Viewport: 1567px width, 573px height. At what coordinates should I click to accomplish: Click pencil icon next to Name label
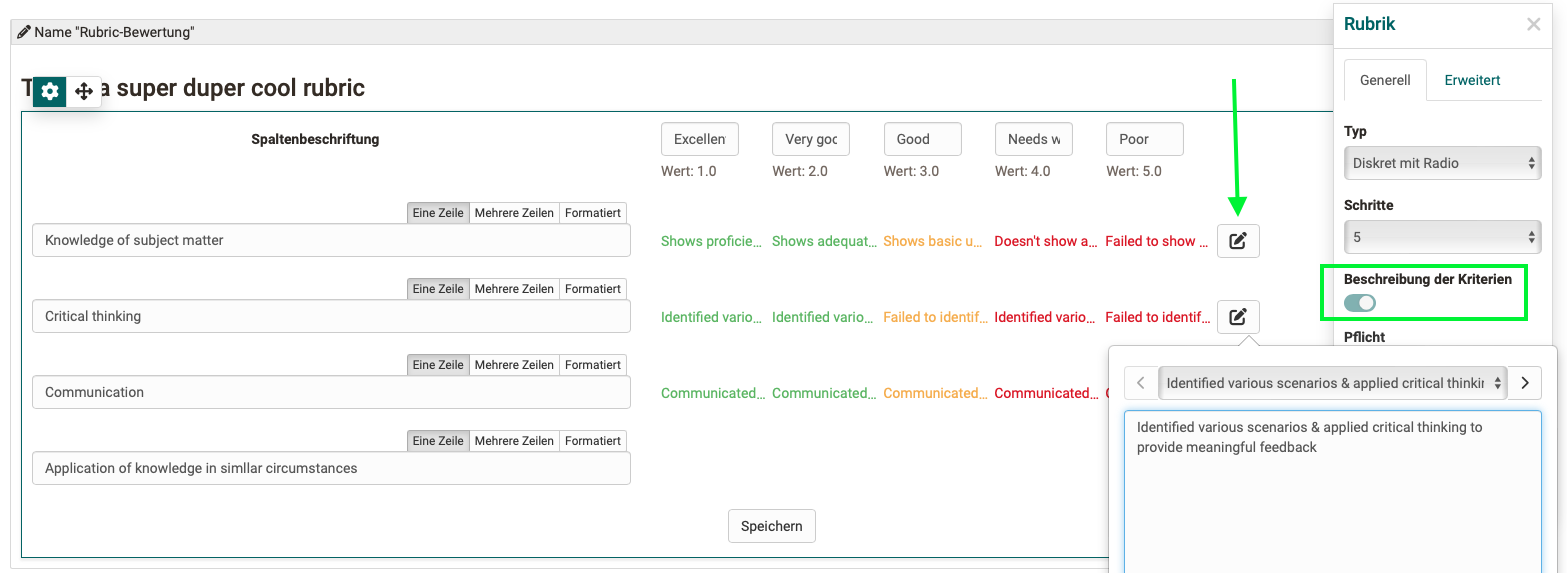coord(24,32)
